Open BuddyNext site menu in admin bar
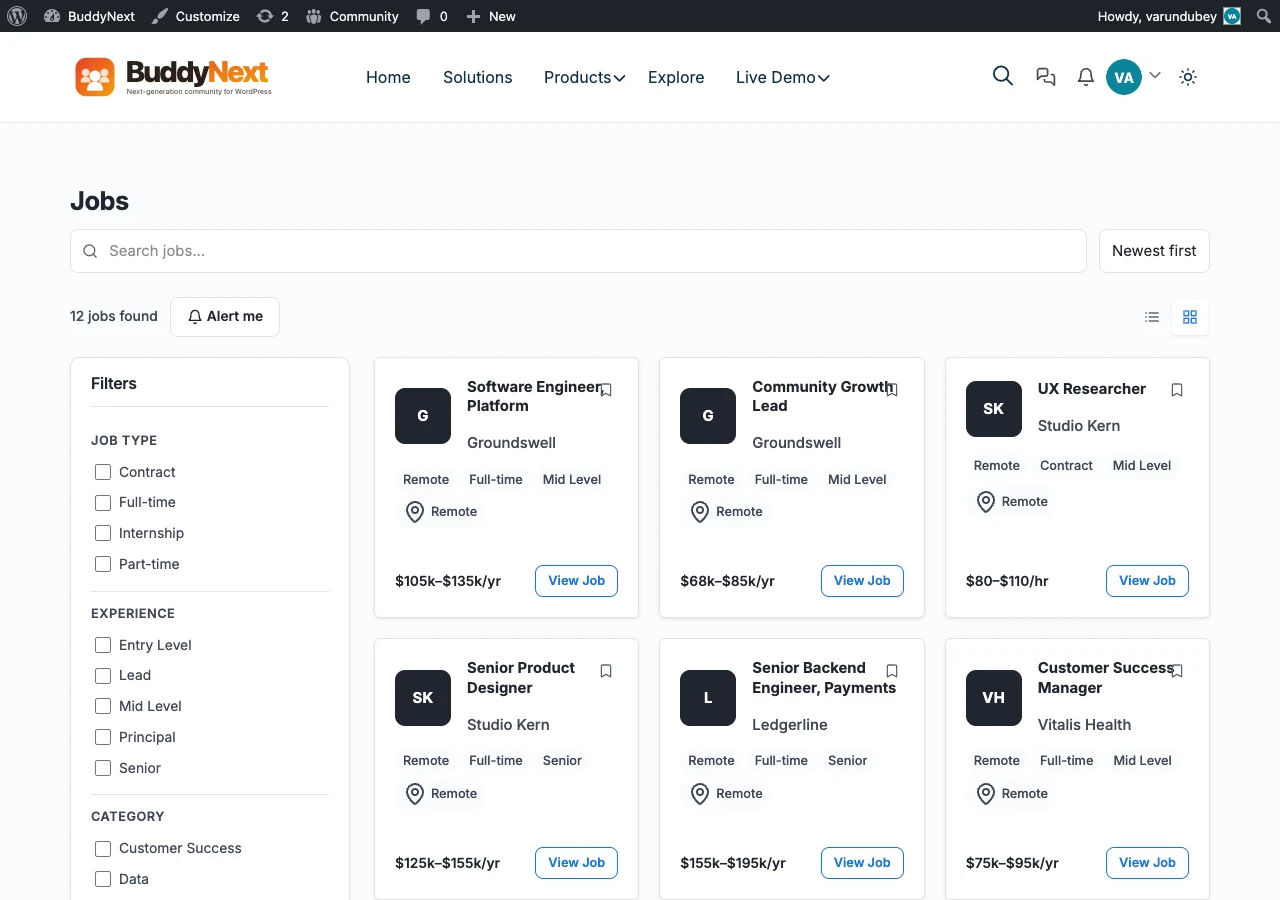This screenshot has width=1280, height=900. (89, 16)
